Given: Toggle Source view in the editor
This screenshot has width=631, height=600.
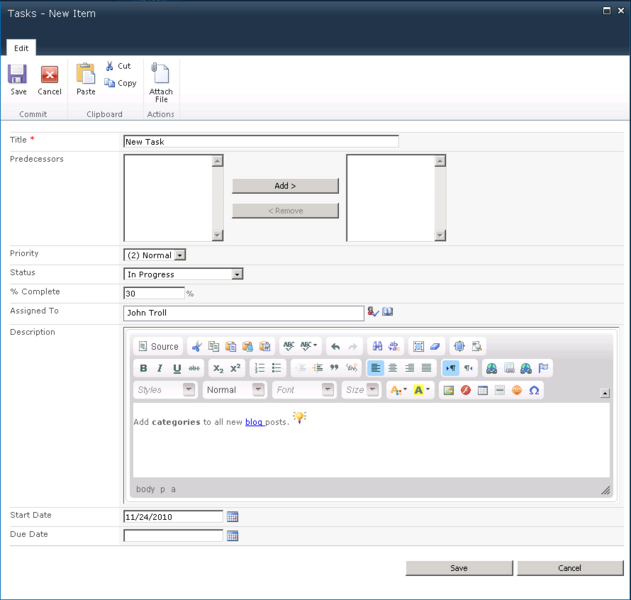Looking at the screenshot, I should coord(158,346).
